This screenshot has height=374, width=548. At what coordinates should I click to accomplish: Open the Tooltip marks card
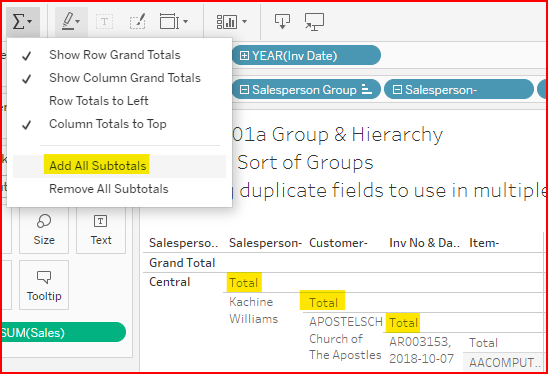[44, 285]
